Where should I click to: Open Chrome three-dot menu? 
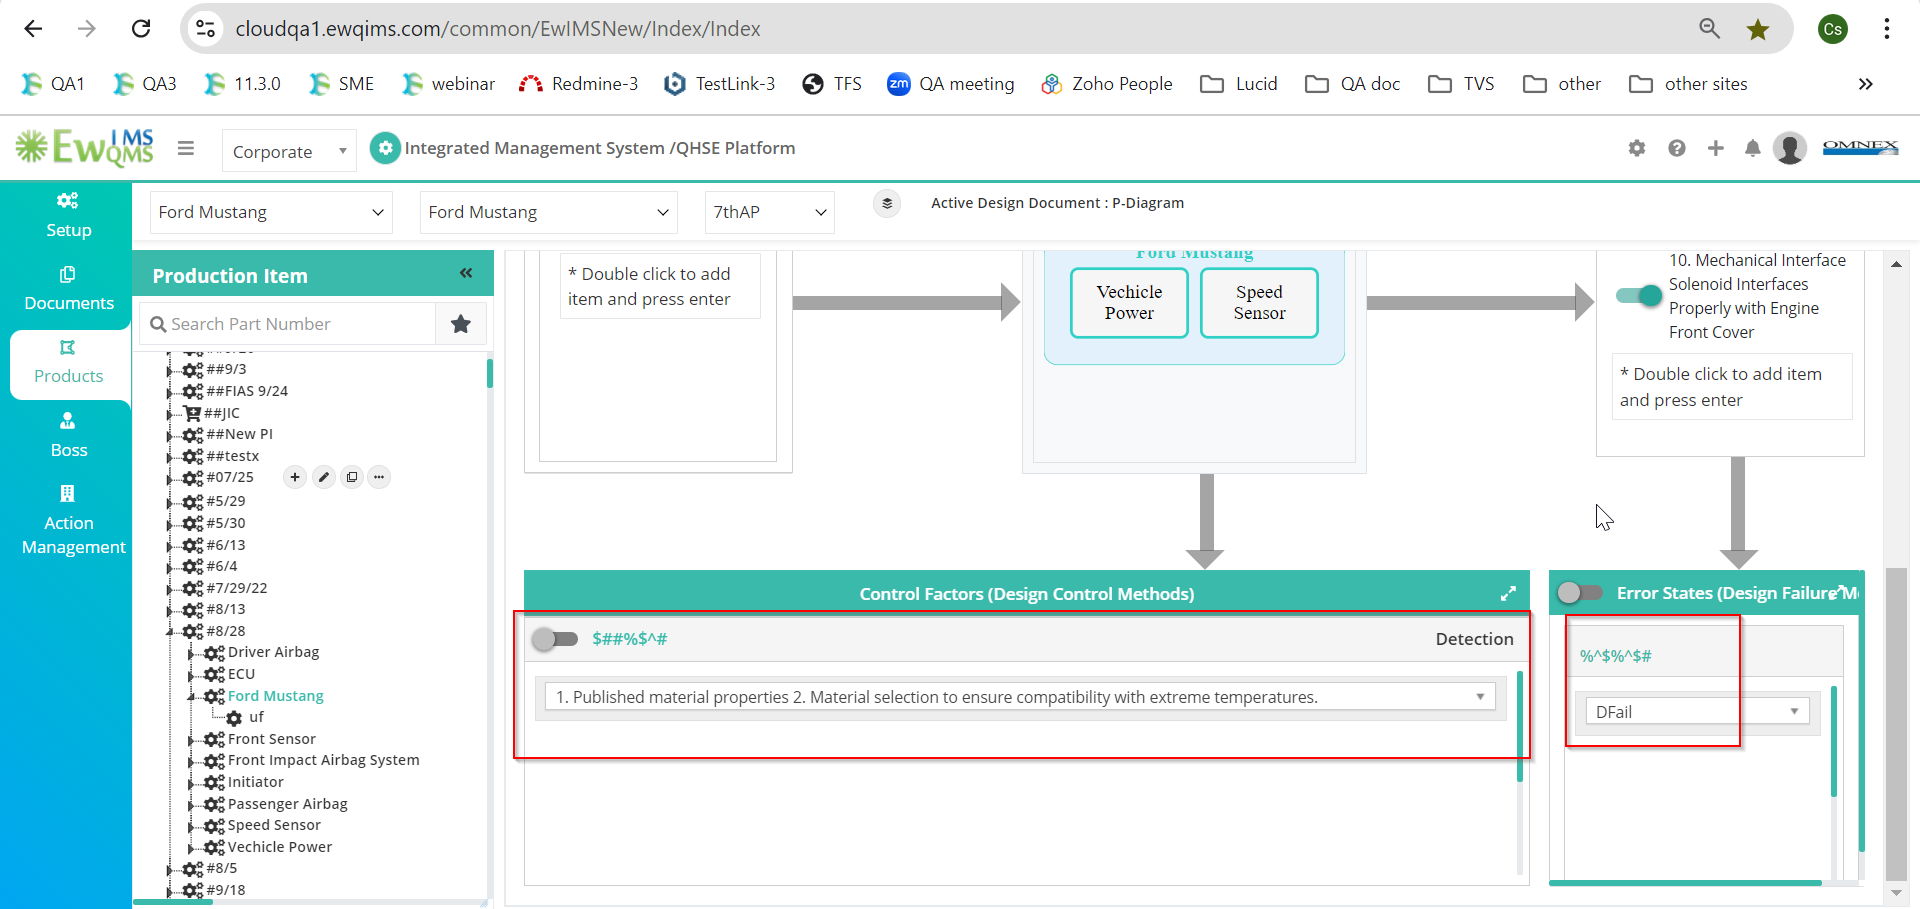(1887, 29)
